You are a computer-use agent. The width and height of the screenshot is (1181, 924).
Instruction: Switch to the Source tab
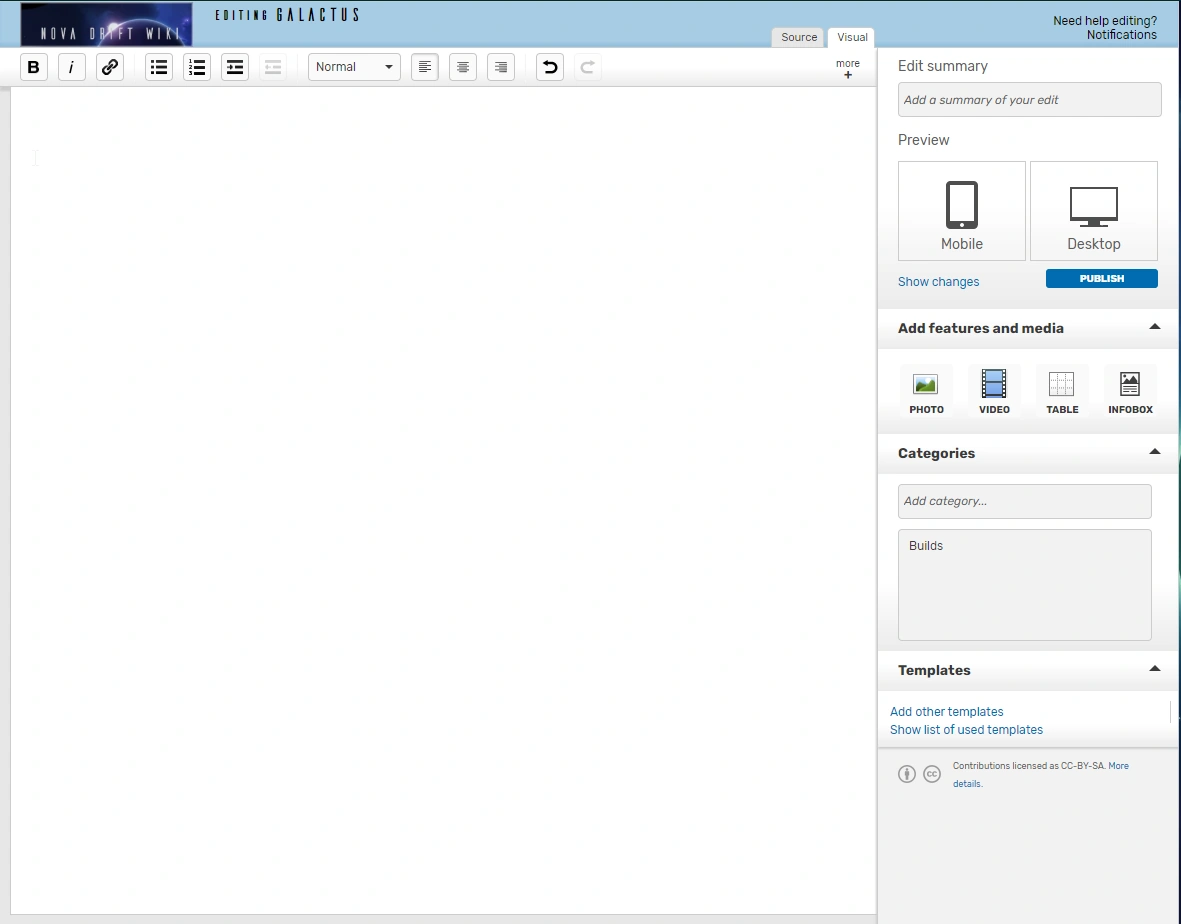798,37
